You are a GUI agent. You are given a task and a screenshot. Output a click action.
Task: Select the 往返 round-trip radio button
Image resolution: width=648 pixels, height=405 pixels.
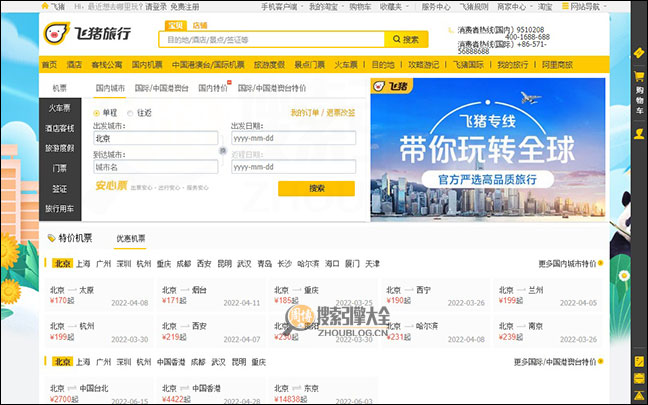(x=130, y=113)
